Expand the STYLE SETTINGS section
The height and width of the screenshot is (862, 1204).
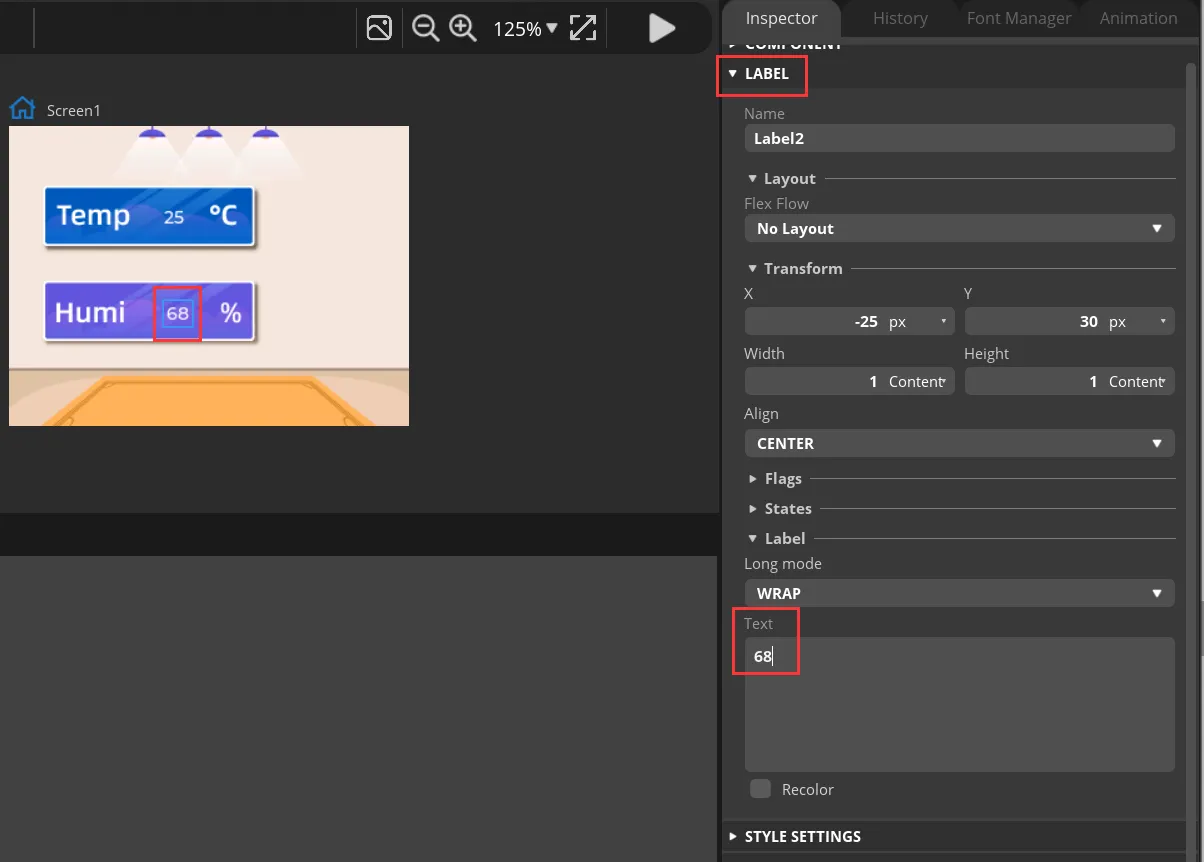click(802, 836)
